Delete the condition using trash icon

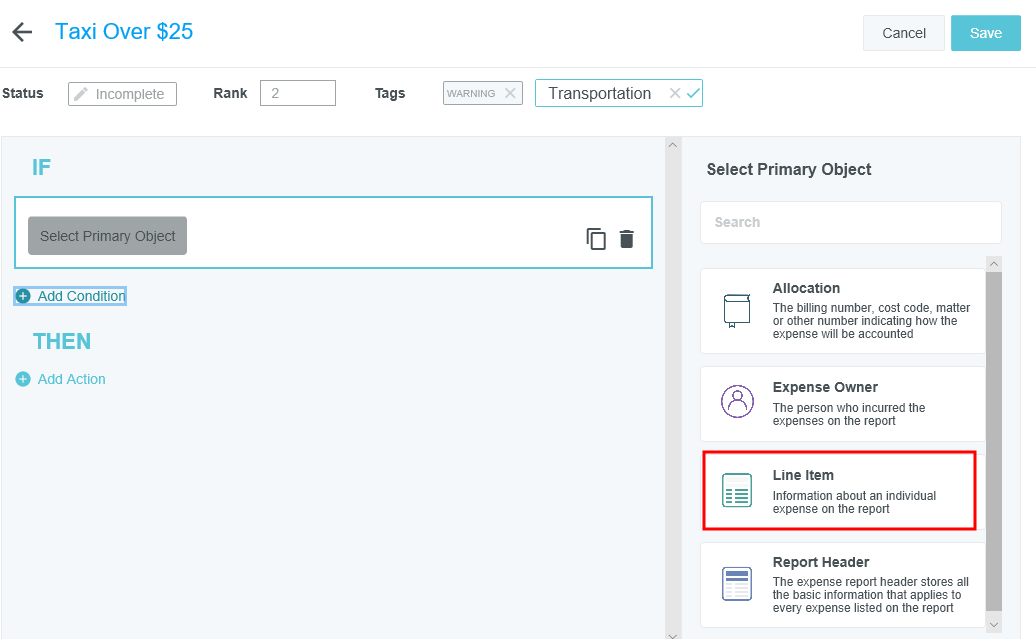click(627, 239)
